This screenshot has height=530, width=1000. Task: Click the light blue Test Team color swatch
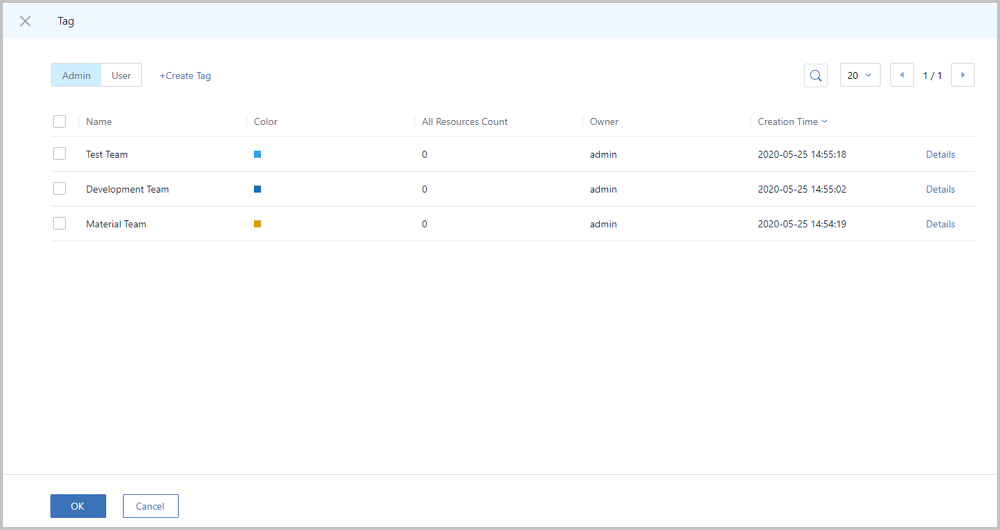tap(258, 154)
